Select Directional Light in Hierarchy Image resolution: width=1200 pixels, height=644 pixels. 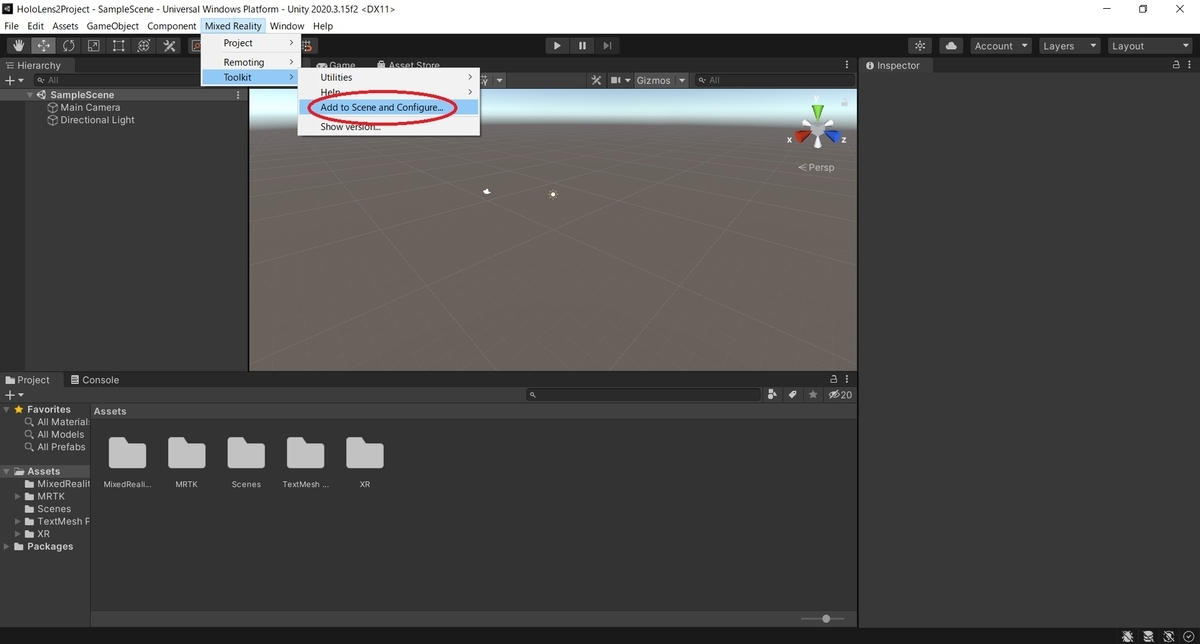pyautogui.click(x=97, y=120)
